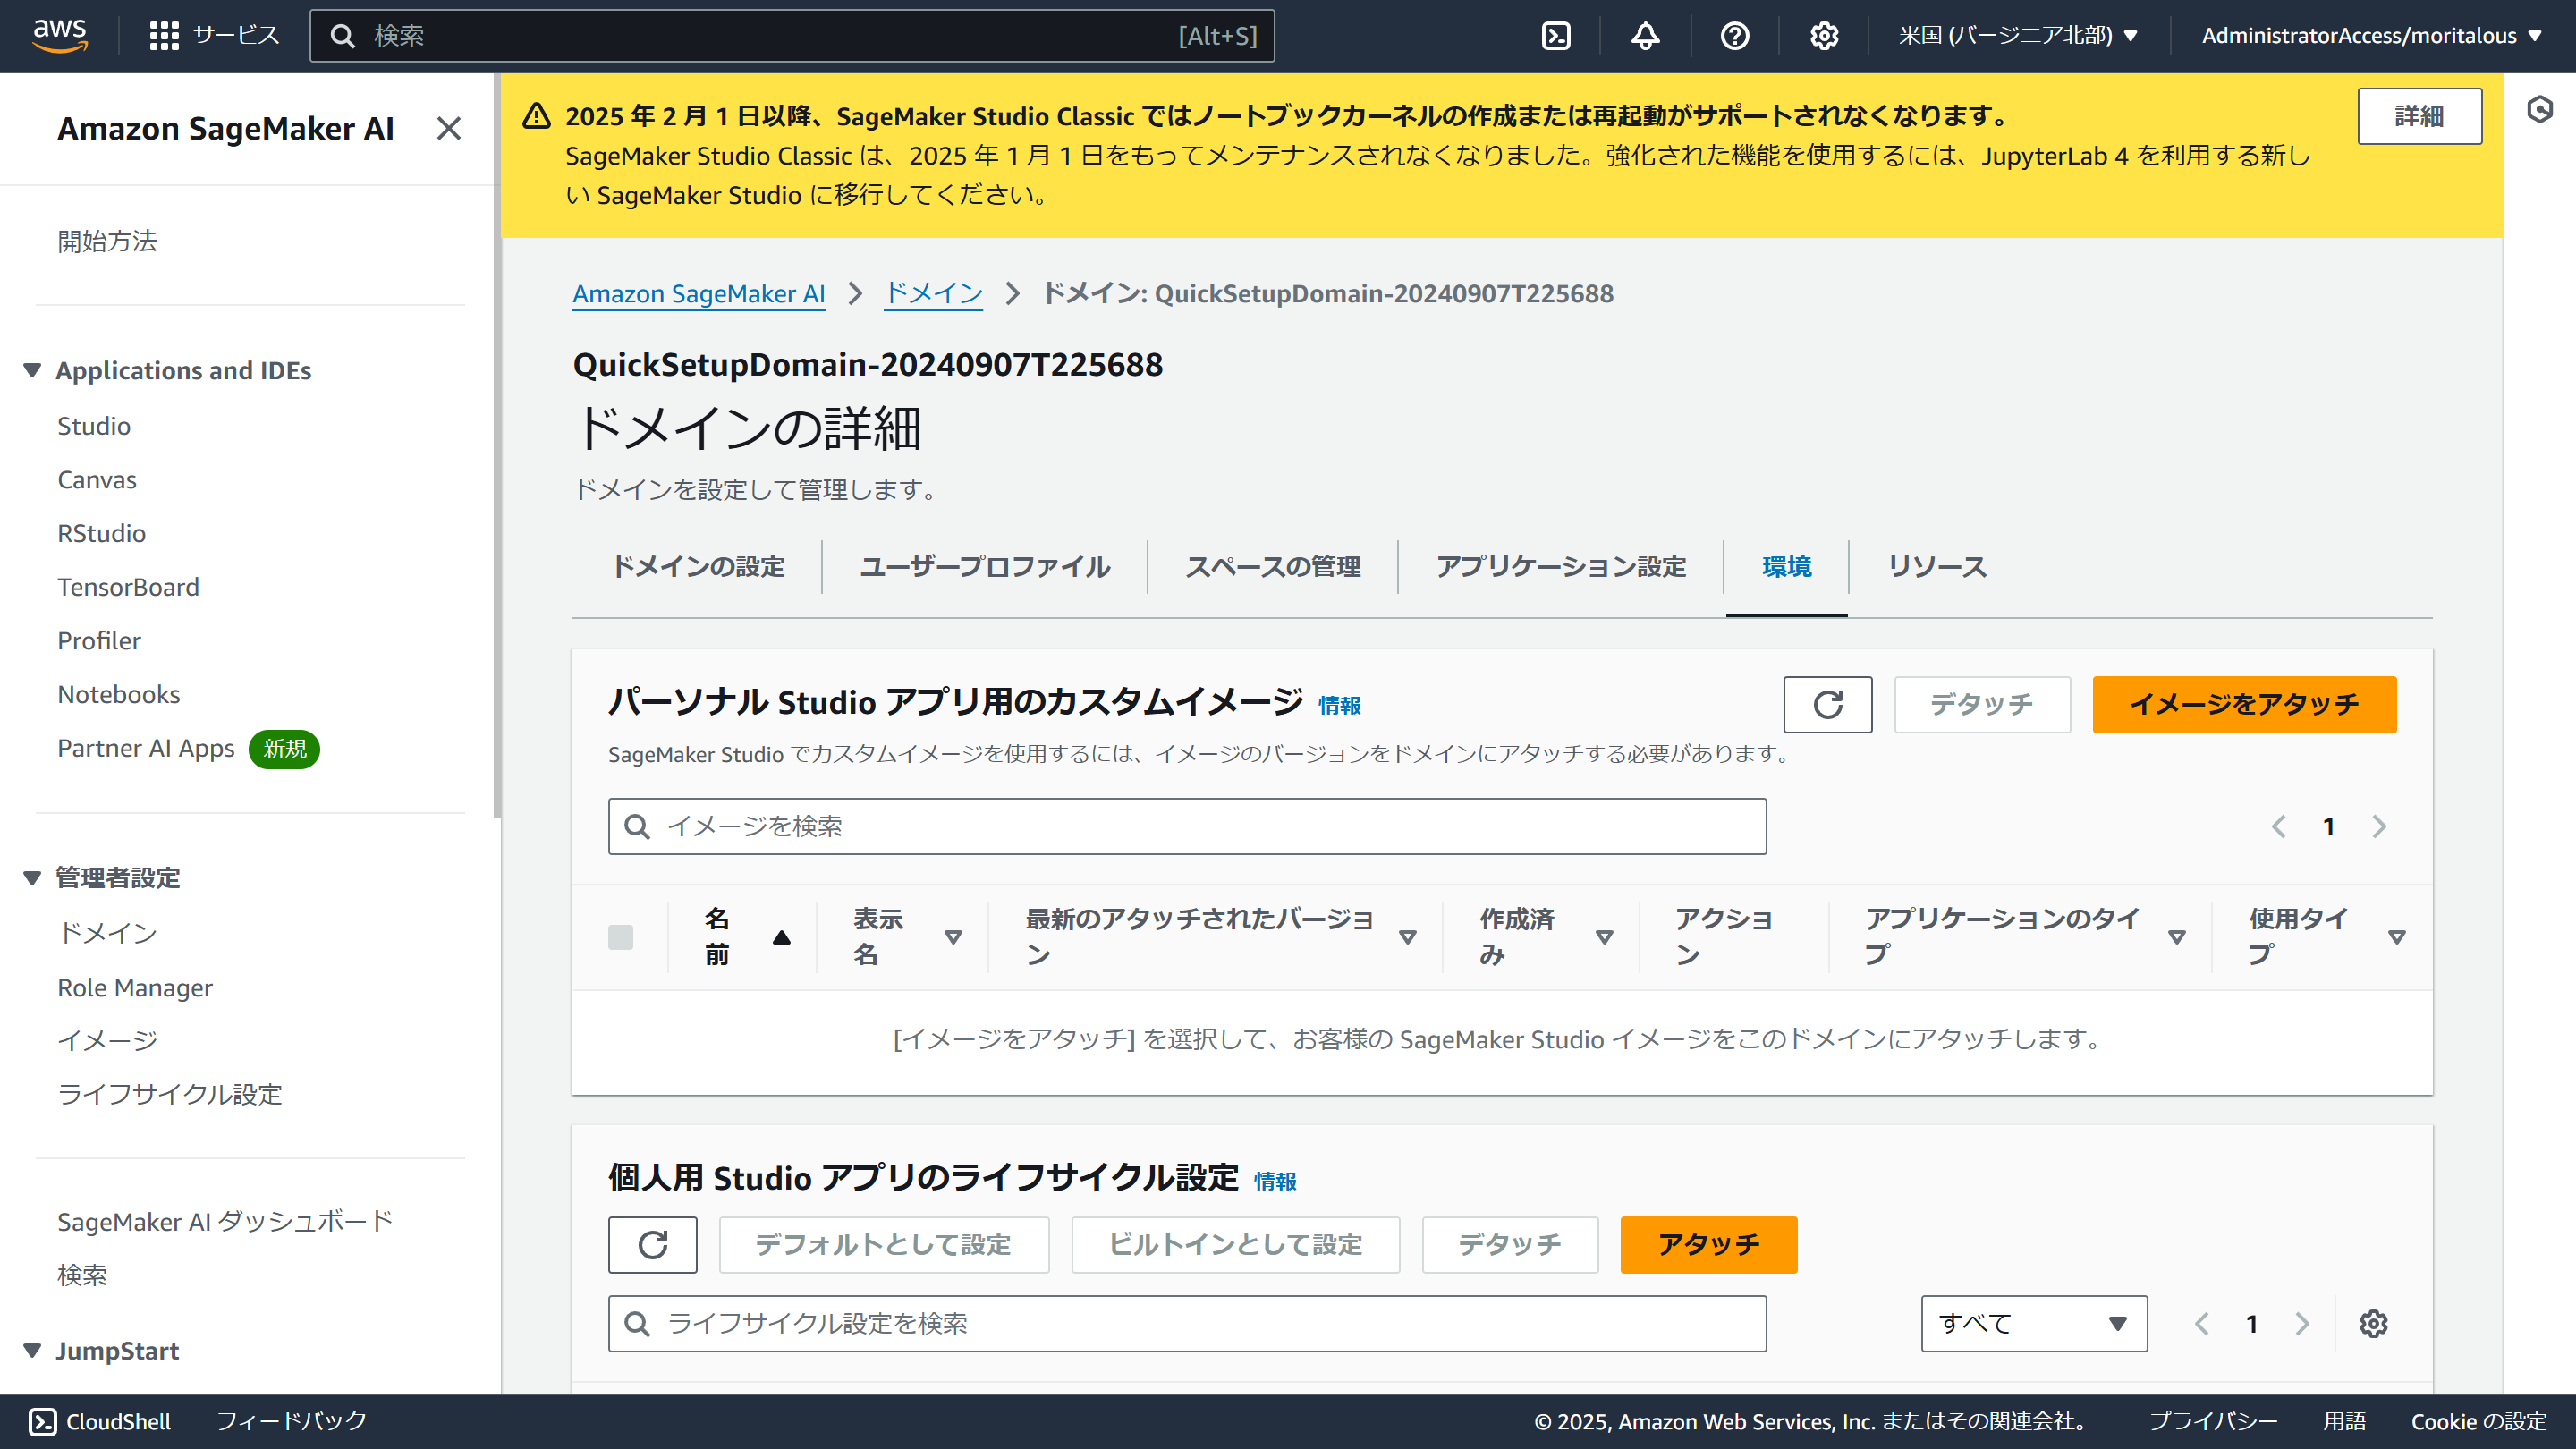The image size is (2576, 1449).
Task: Open lifecycle settings table preferences gear
Action: coord(2373,1323)
